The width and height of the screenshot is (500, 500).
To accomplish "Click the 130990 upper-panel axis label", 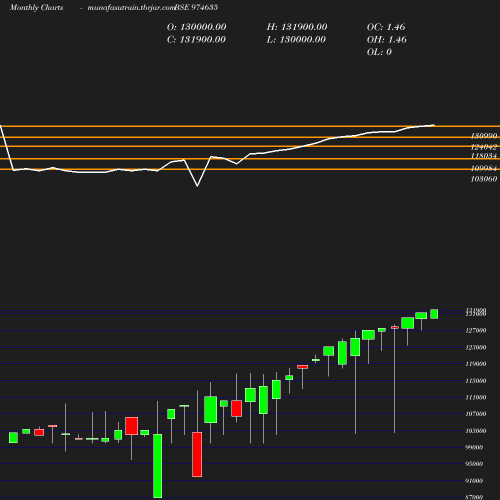I will click(x=484, y=136).
